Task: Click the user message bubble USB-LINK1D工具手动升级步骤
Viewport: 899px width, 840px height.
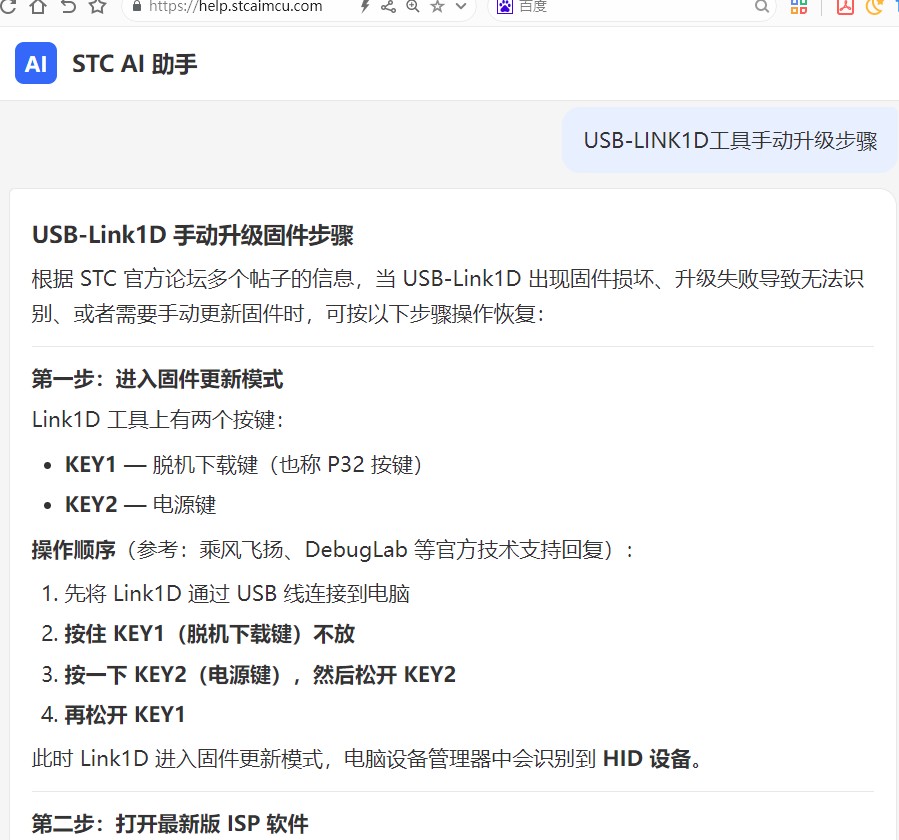Action: (x=730, y=140)
